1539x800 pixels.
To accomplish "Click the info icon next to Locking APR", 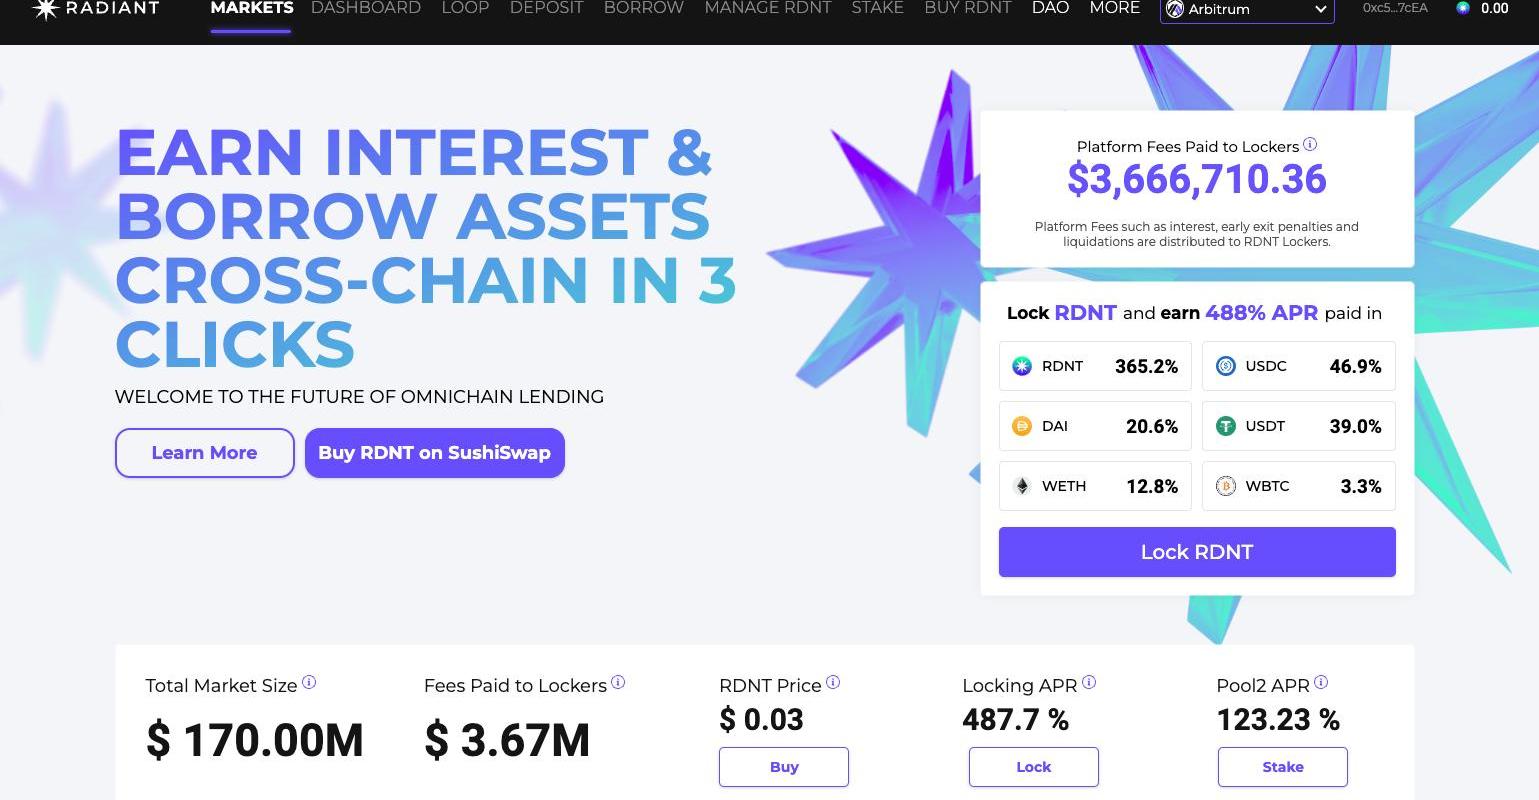I will 1089,682.
